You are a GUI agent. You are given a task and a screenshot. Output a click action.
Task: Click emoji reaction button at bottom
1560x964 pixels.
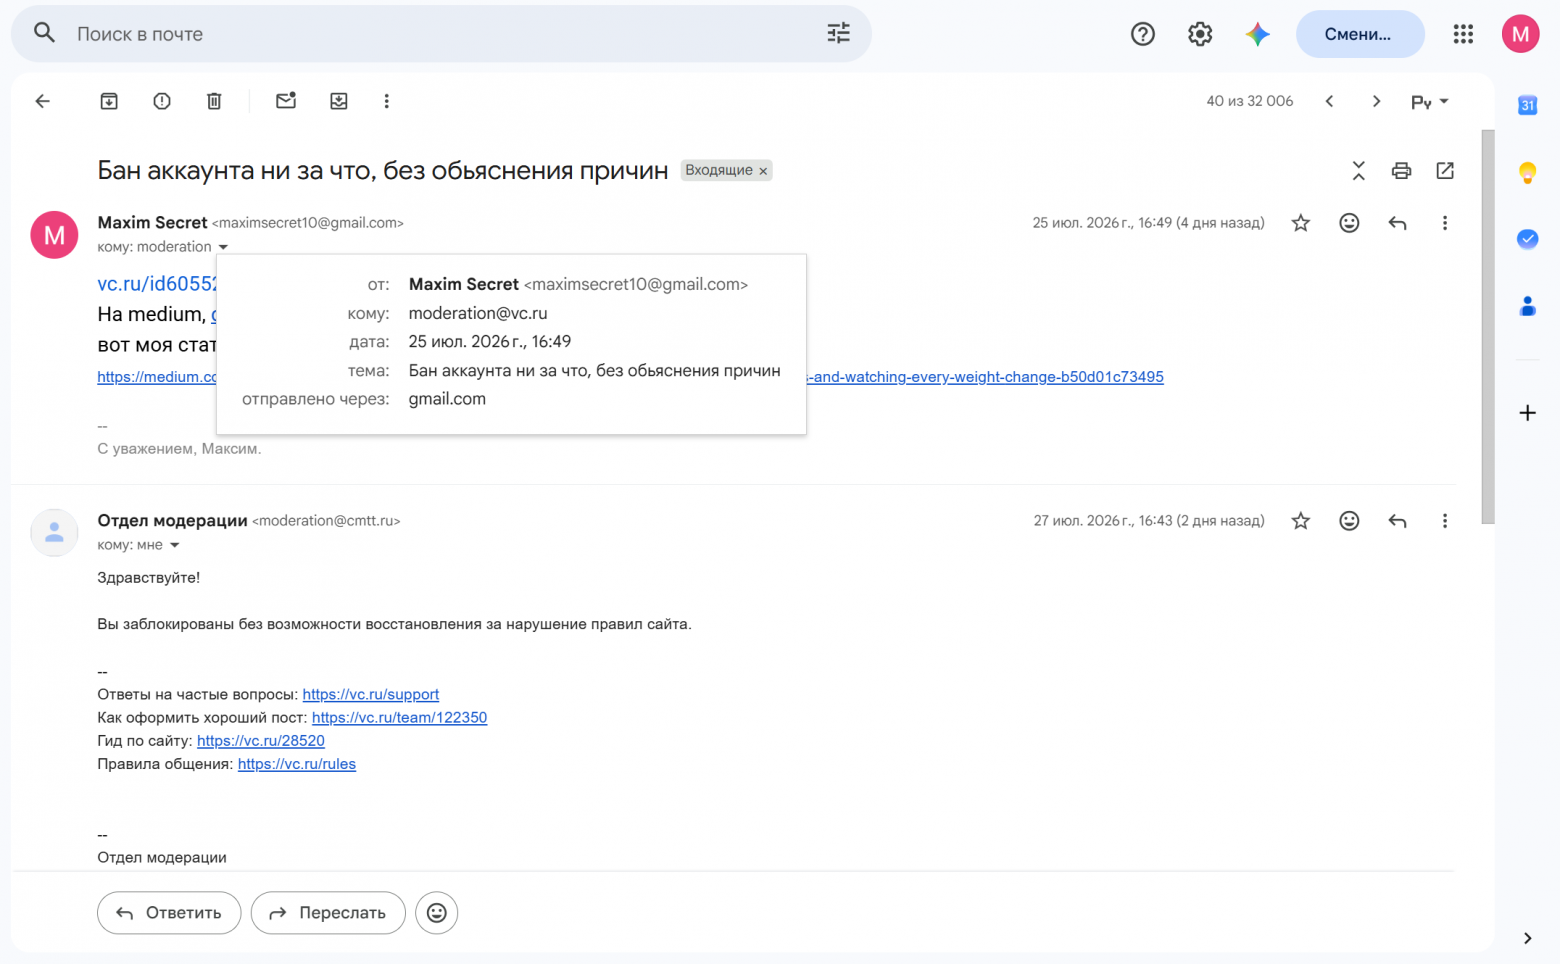coord(437,913)
